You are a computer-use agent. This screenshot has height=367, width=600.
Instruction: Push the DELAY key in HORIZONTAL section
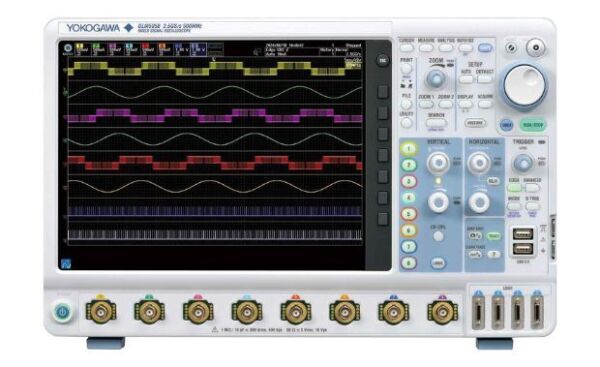[x=493, y=181]
